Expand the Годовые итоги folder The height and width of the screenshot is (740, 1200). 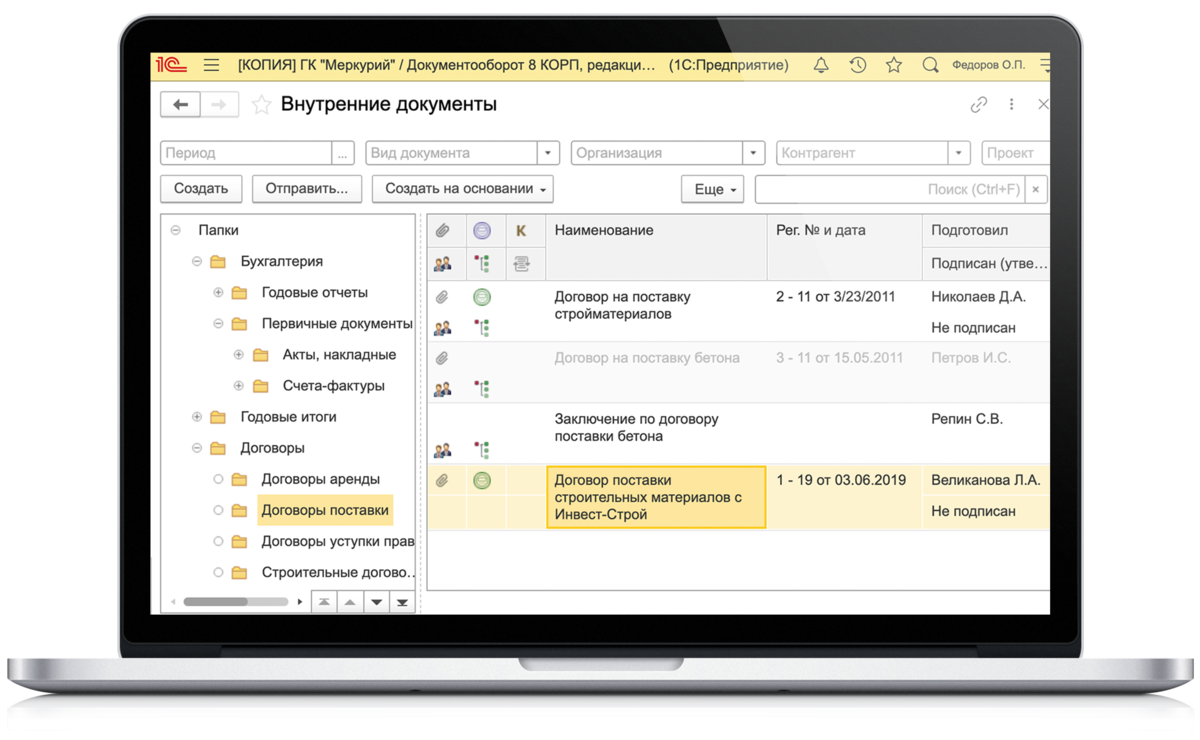[197, 417]
